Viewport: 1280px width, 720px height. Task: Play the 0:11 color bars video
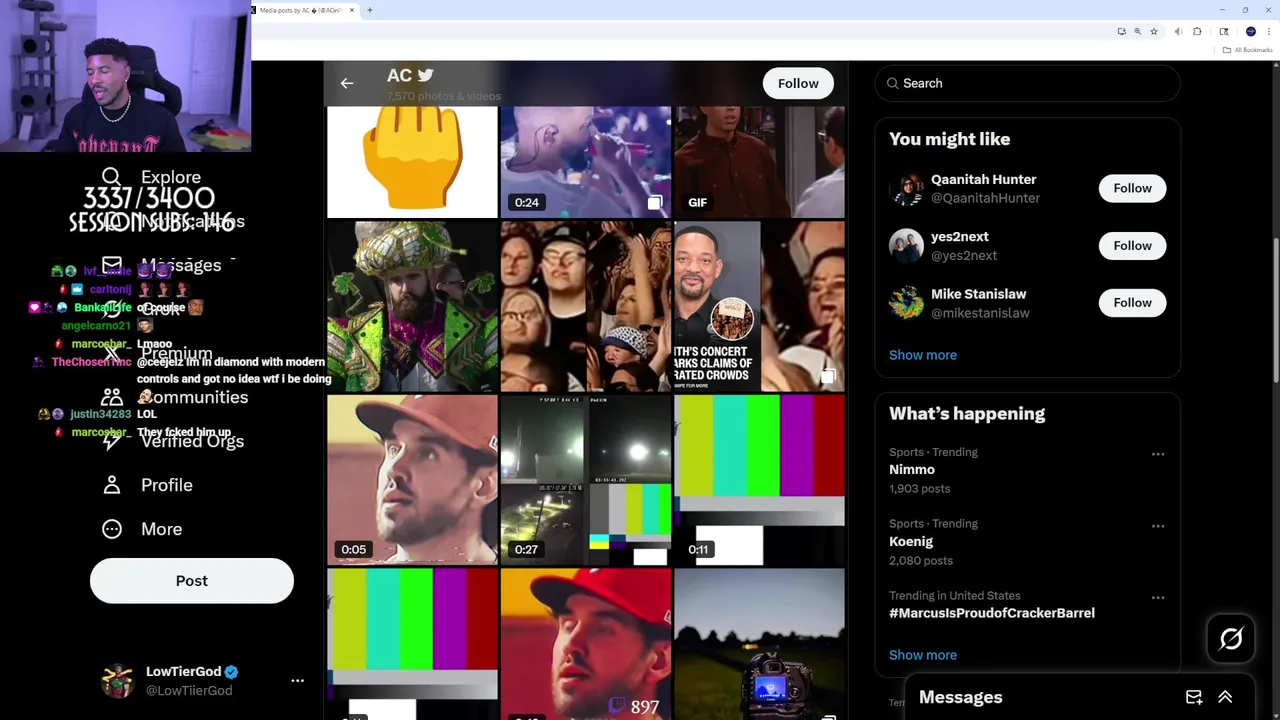760,480
